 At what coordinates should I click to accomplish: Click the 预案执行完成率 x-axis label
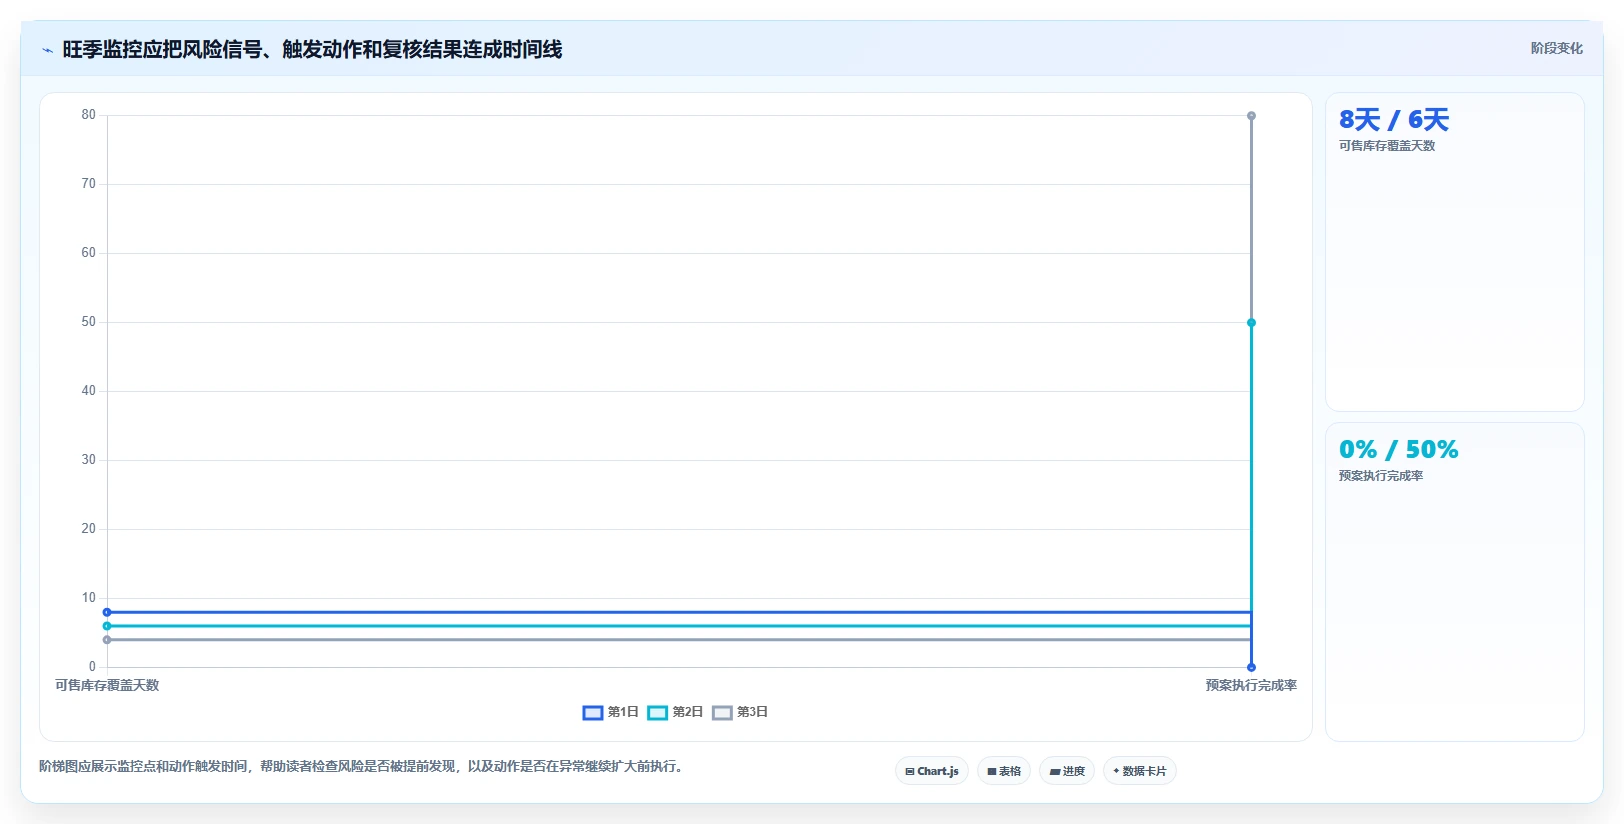coord(1251,686)
